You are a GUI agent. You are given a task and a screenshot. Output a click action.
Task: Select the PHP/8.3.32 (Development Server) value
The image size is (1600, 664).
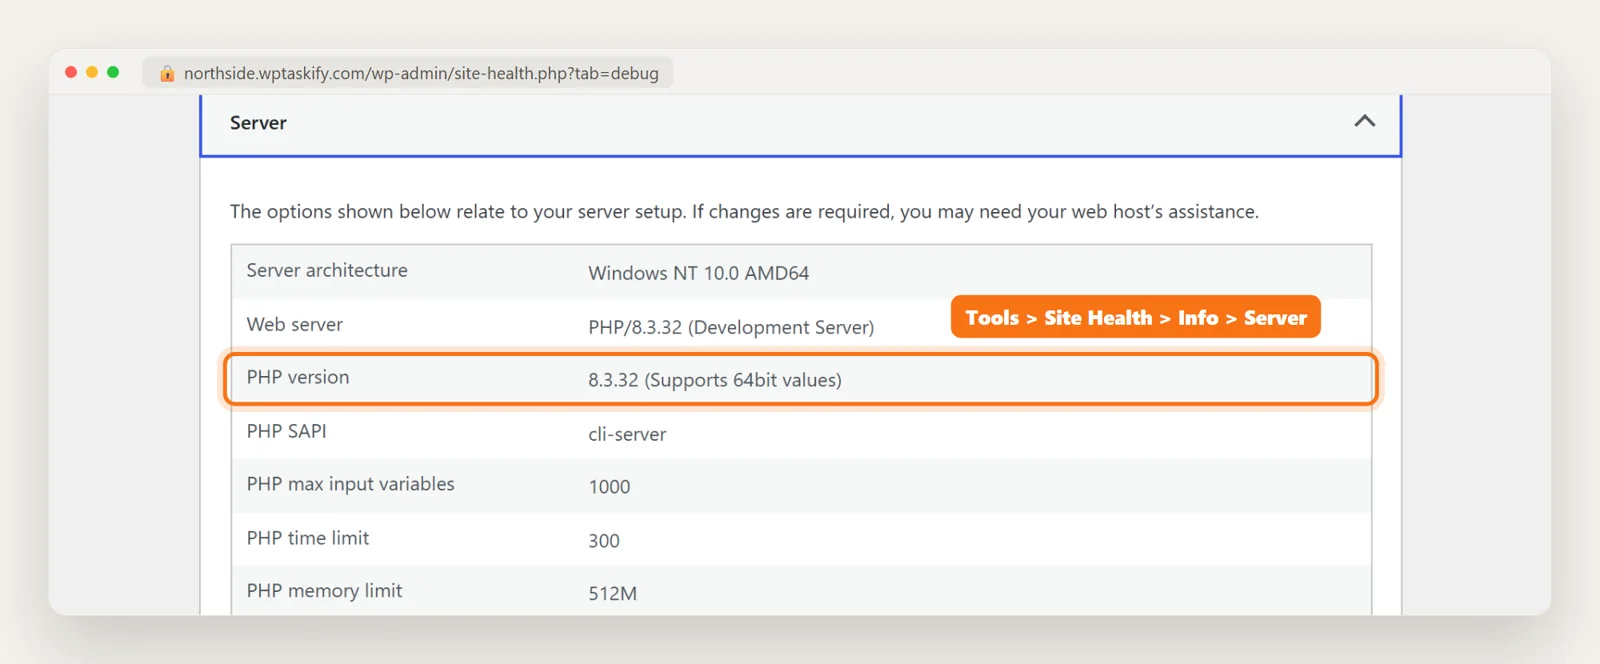point(731,327)
